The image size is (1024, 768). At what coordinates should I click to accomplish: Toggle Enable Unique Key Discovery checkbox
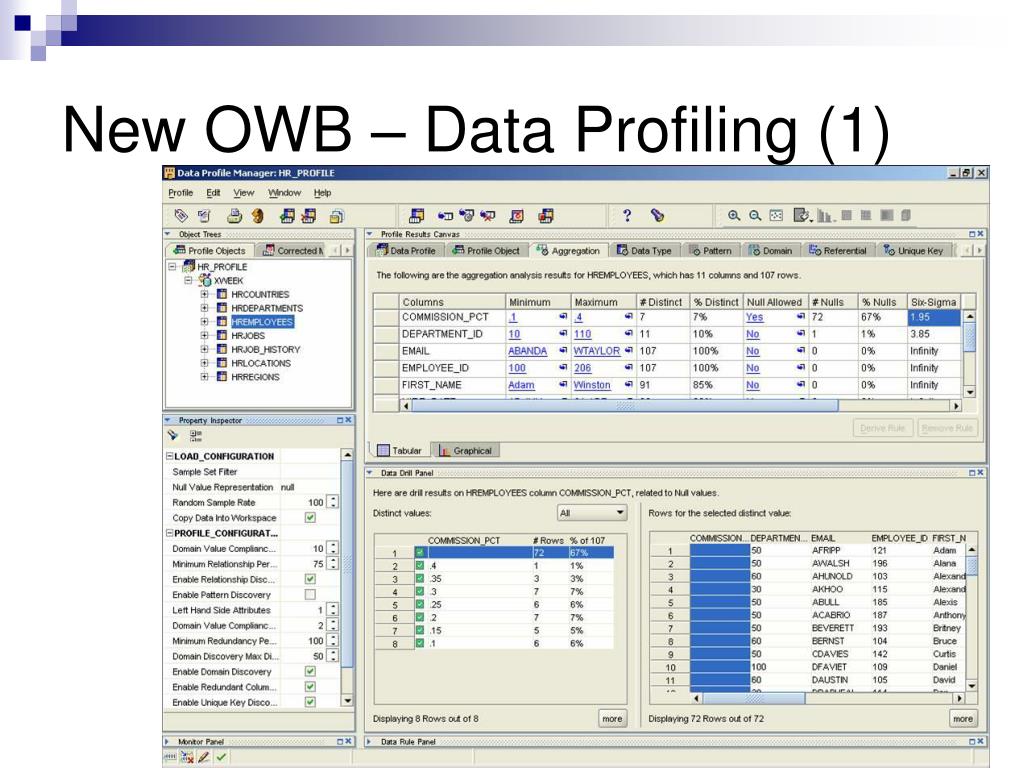310,702
